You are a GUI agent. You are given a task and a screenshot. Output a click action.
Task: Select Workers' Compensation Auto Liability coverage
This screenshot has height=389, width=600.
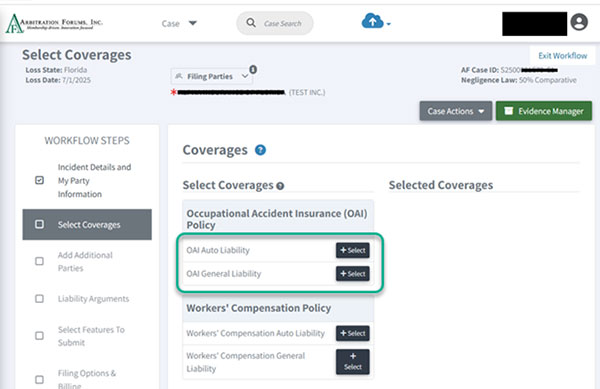point(352,333)
